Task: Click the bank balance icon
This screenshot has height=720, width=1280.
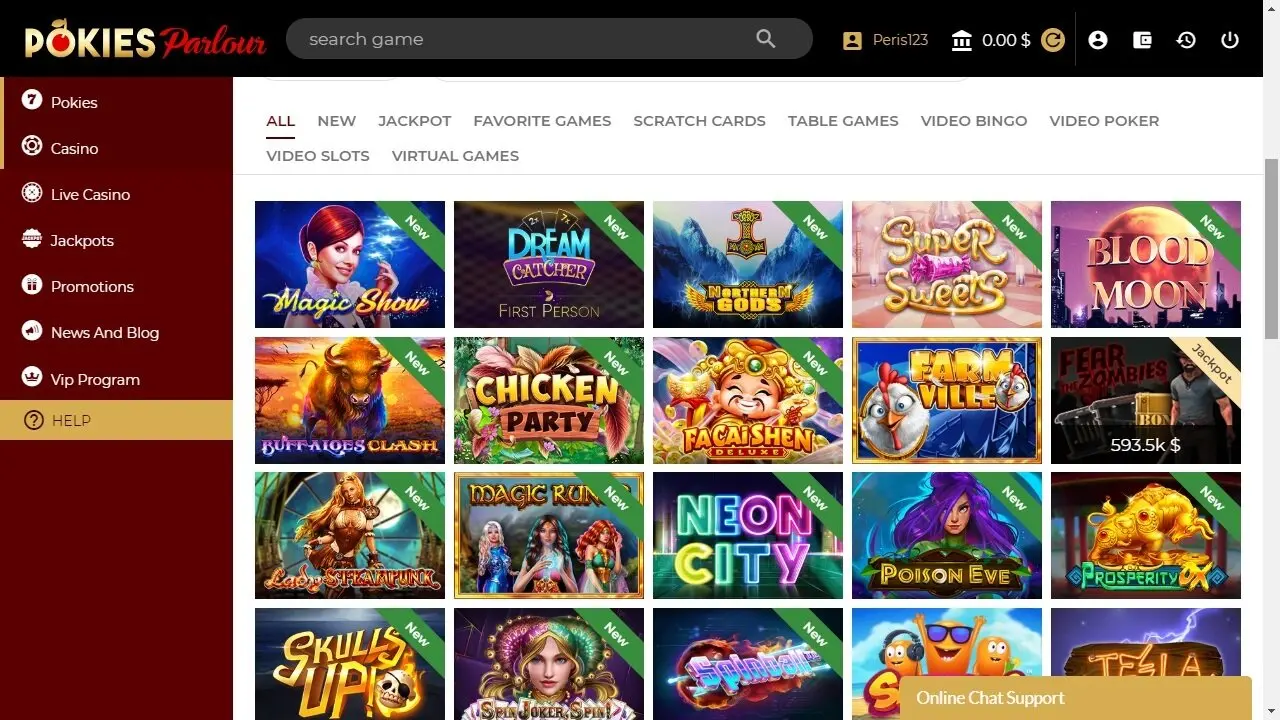Action: click(x=962, y=40)
